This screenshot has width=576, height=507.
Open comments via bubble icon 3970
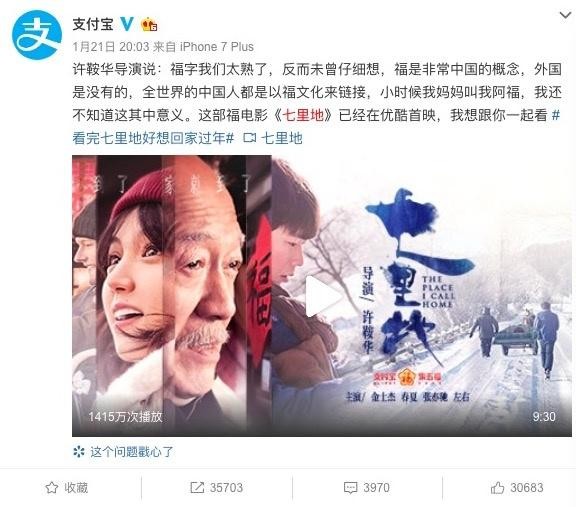tap(366, 488)
